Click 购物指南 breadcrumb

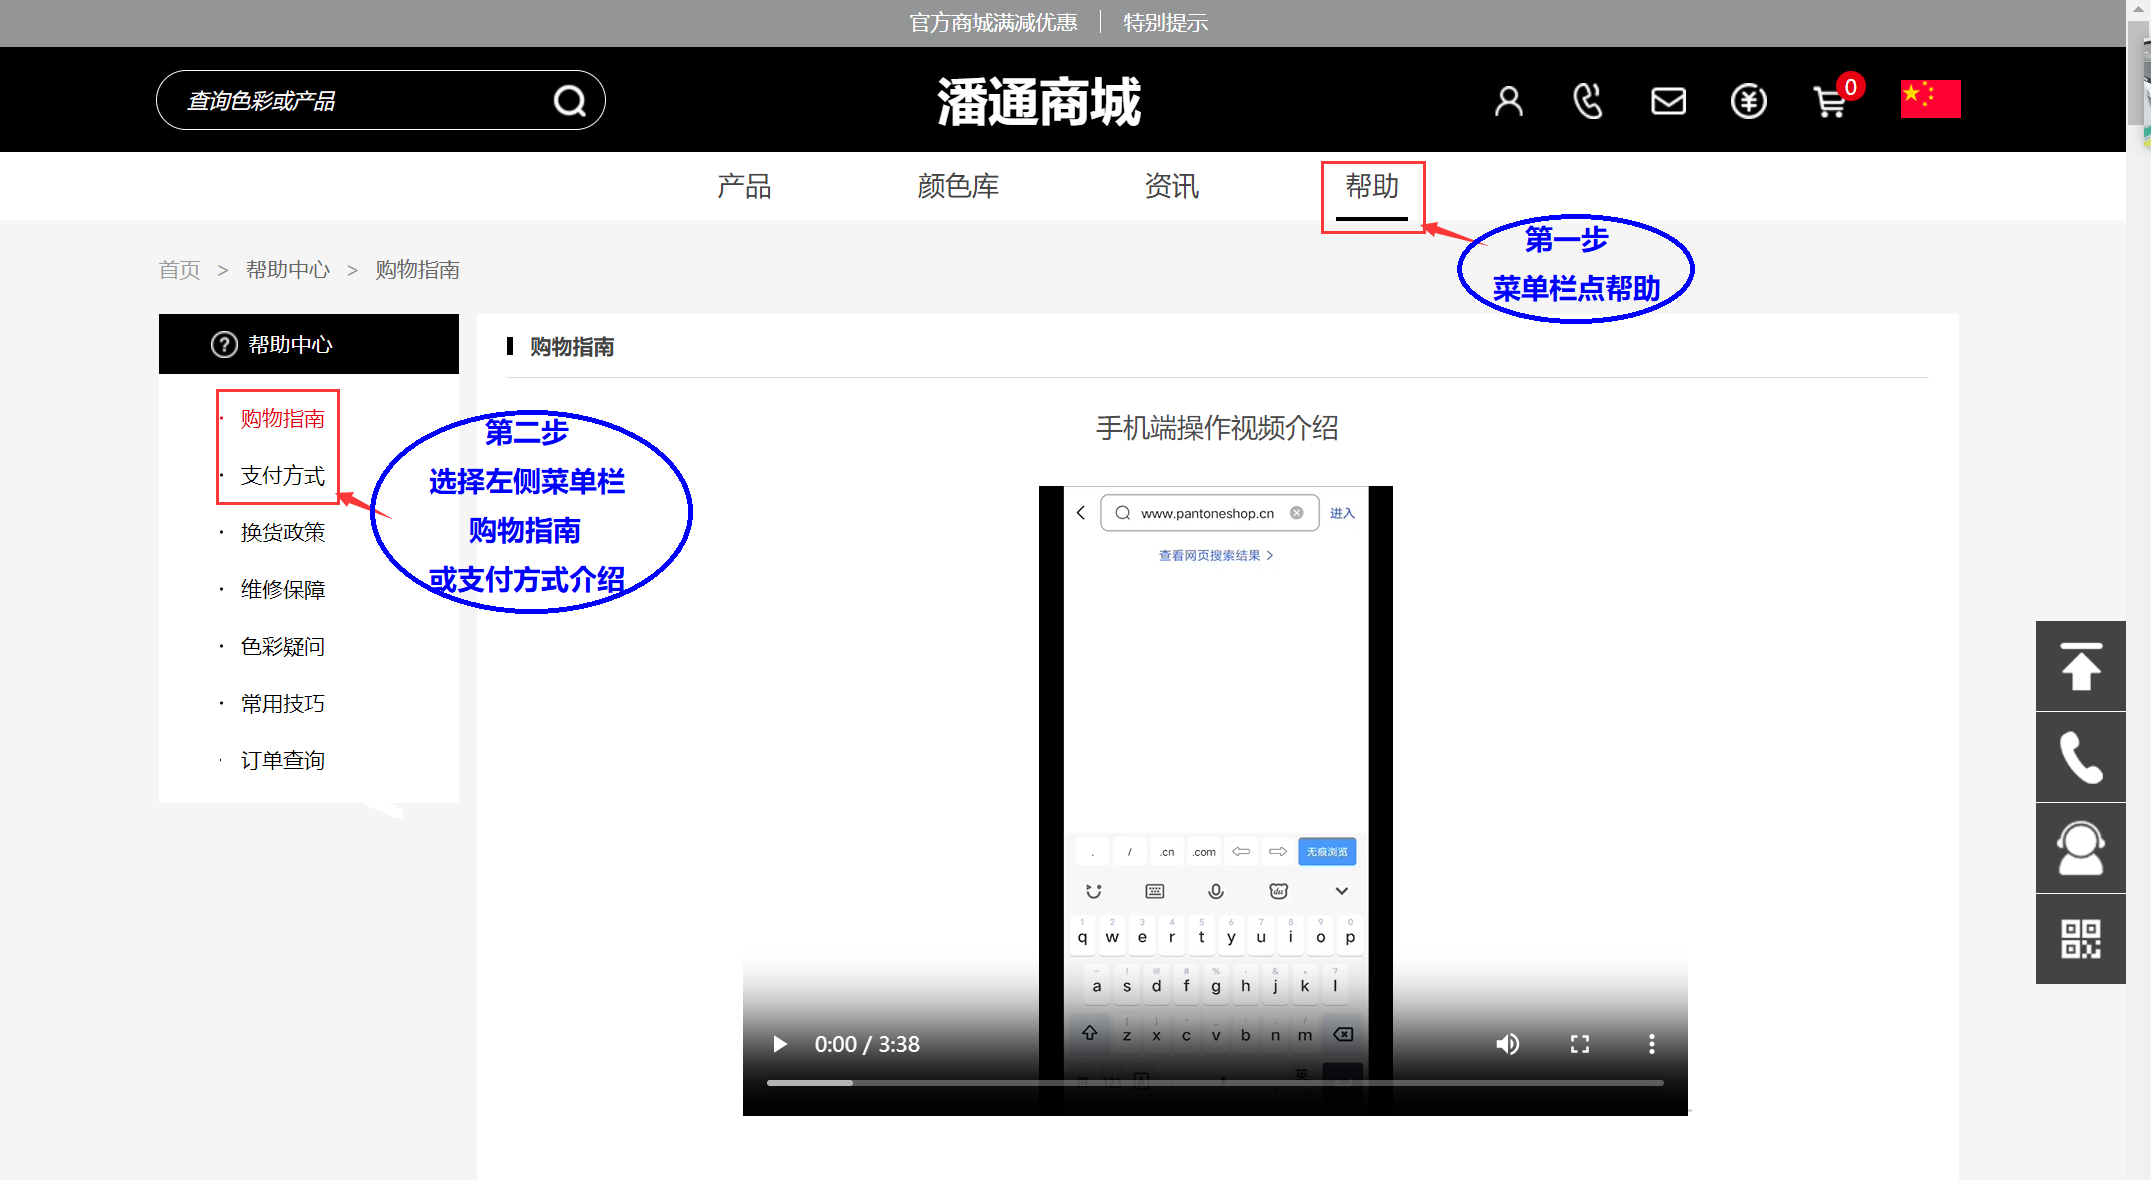tap(417, 270)
